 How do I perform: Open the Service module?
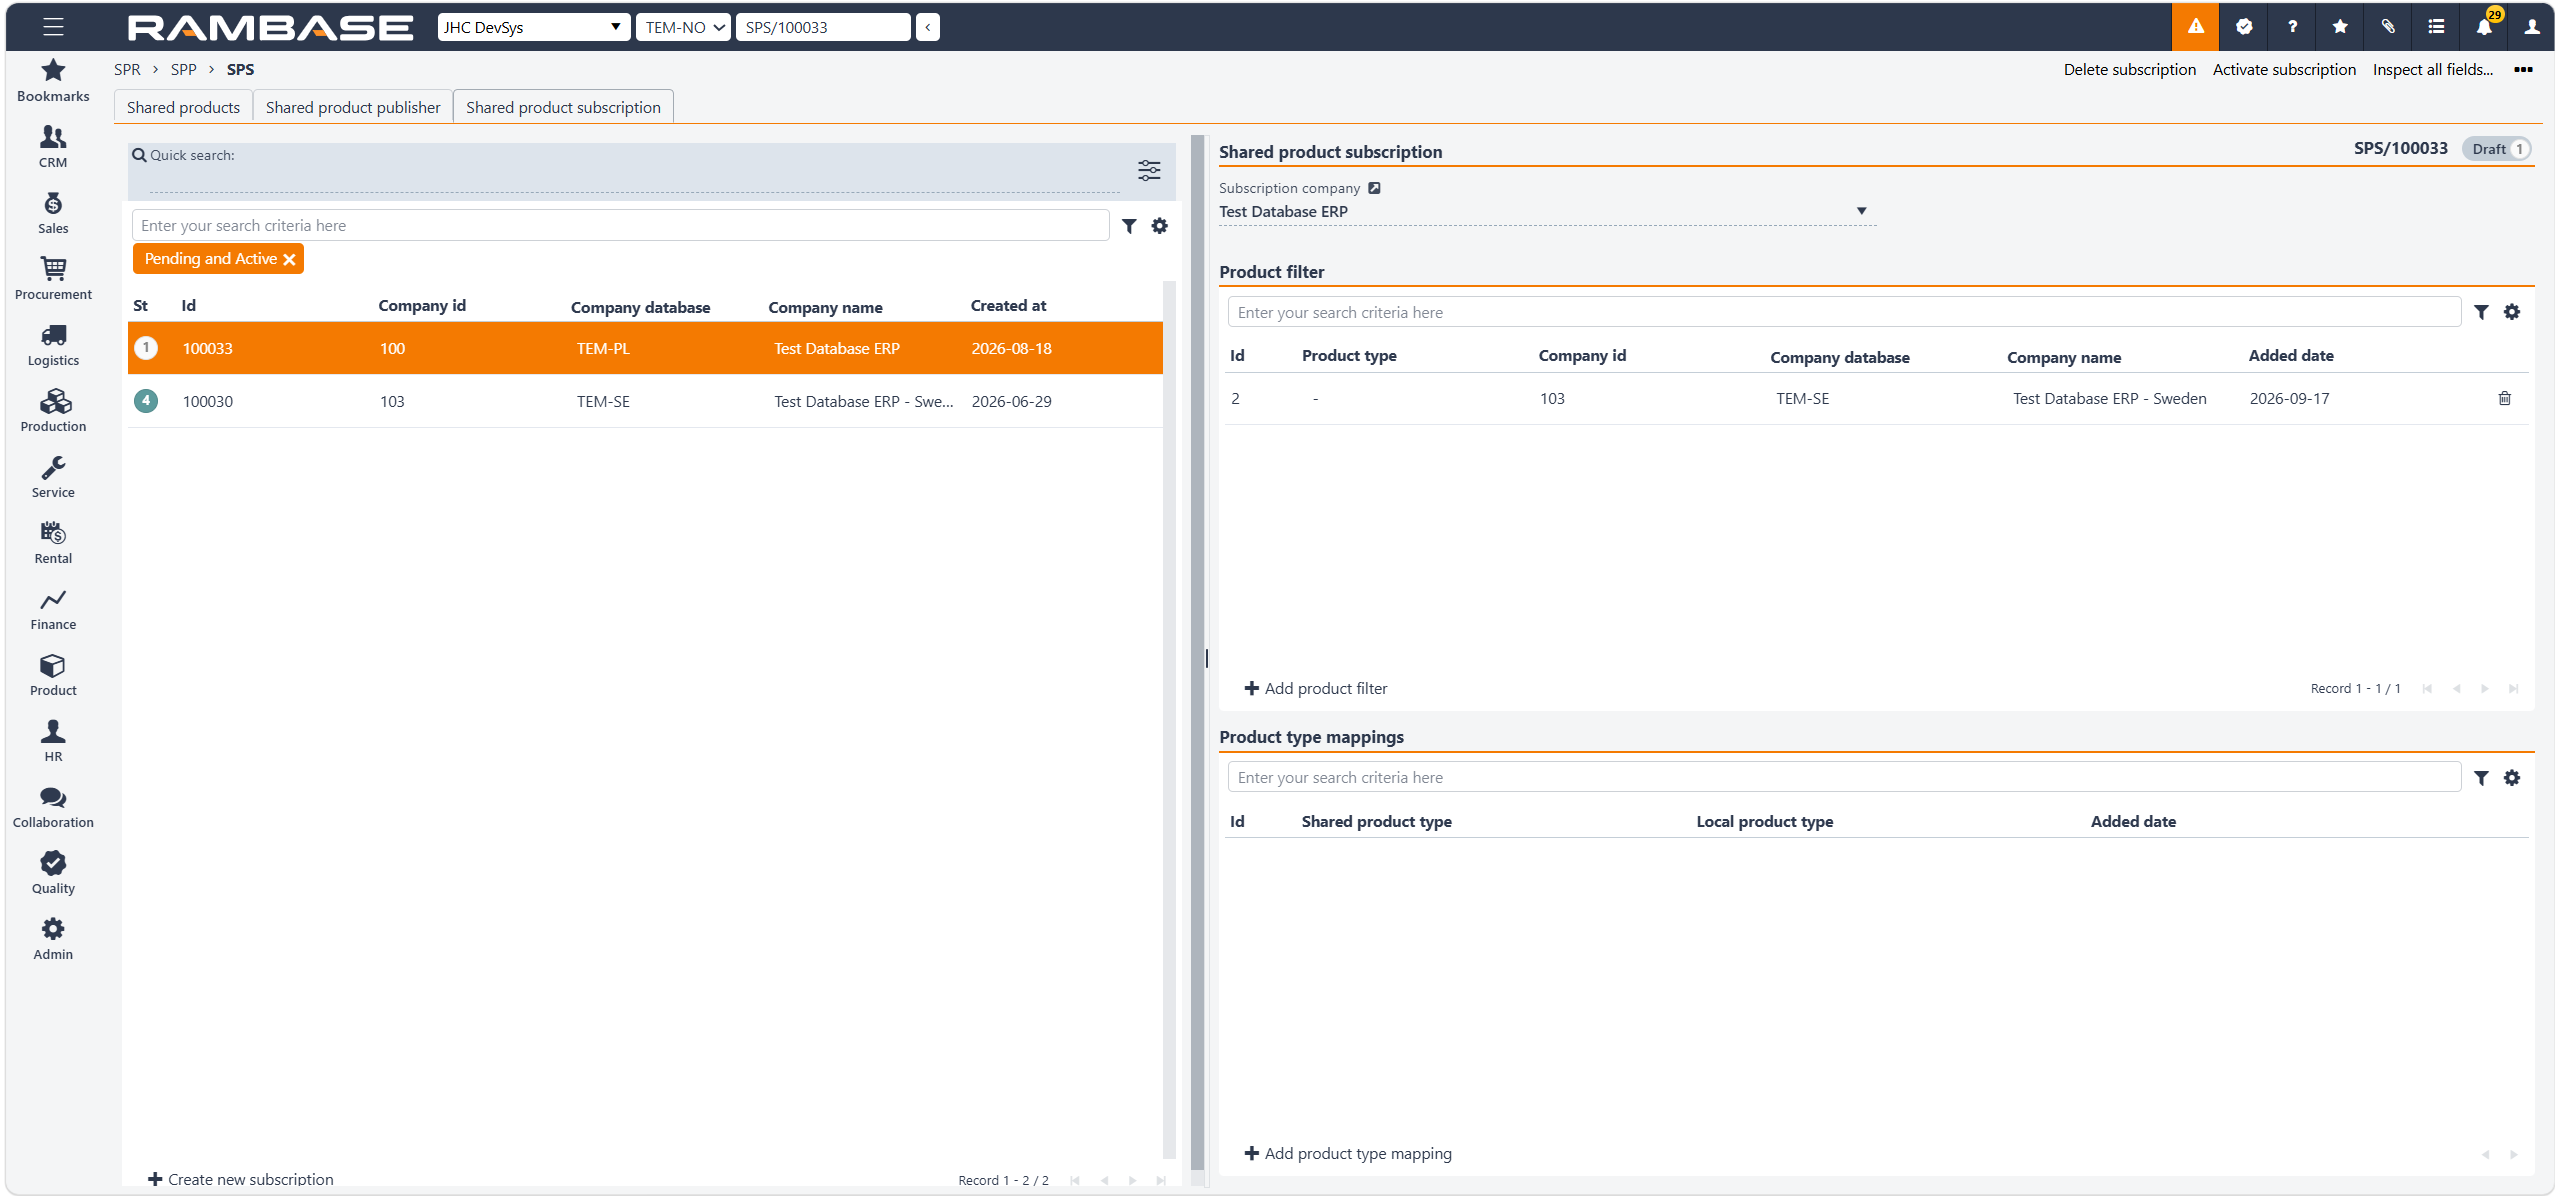click(x=53, y=477)
